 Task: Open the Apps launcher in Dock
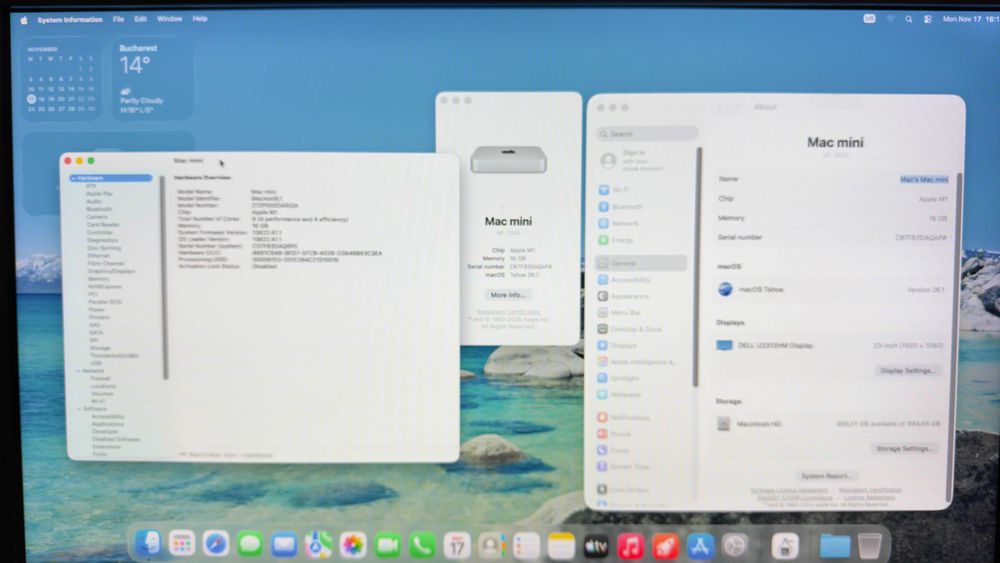[182, 544]
